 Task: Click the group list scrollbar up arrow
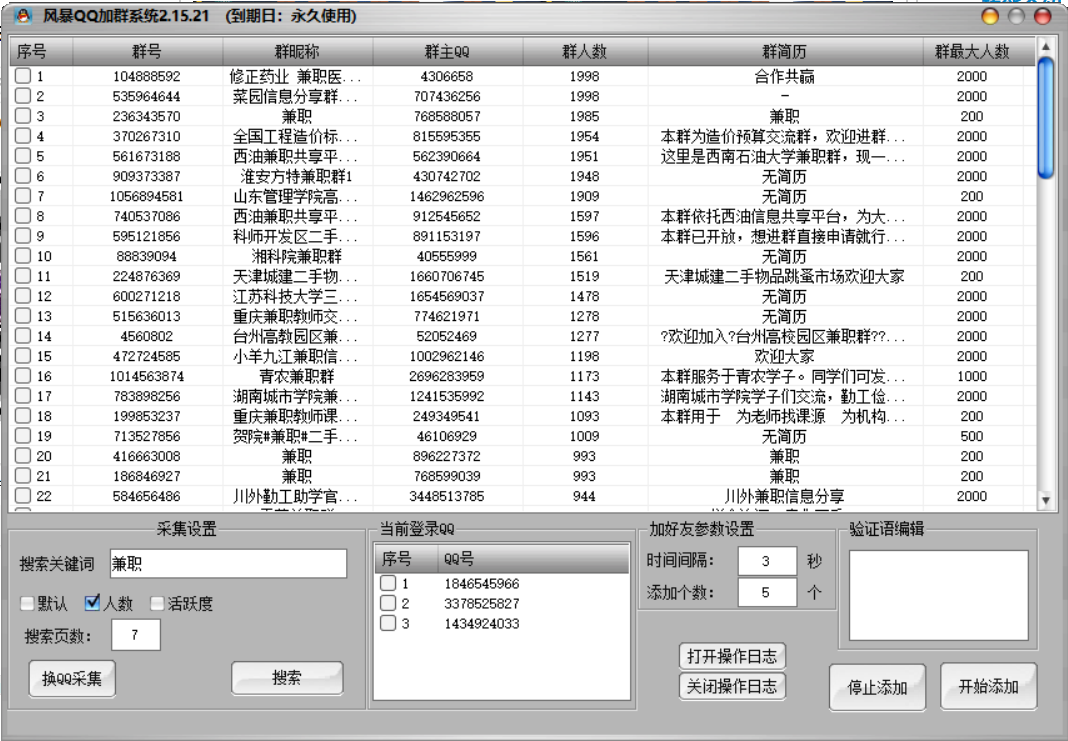[1046, 46]
